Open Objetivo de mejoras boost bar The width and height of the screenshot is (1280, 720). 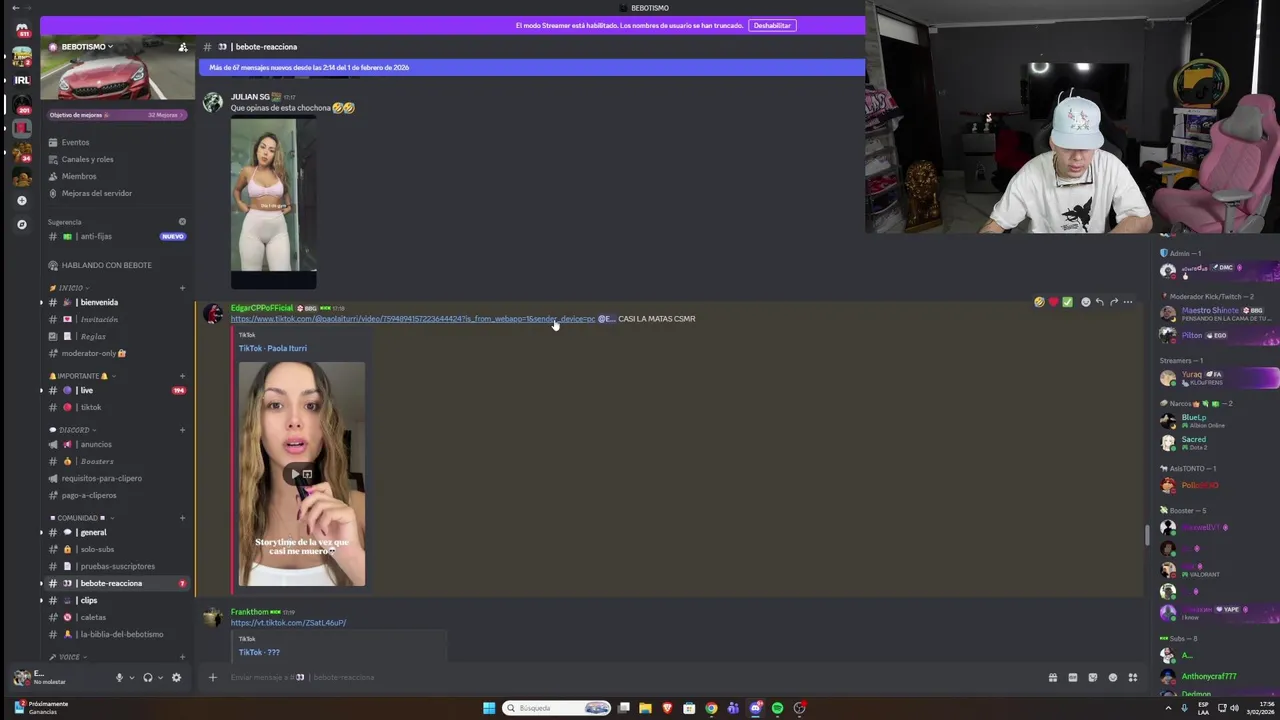pyautogui.click(x=117, y=115)
